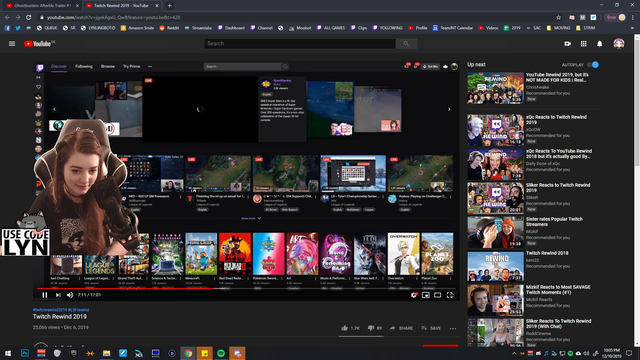Viewport: 640px width, 360px height.
Task: Open YouTube notifications bell
Action: pyautogui.click(x=600, y=44)
